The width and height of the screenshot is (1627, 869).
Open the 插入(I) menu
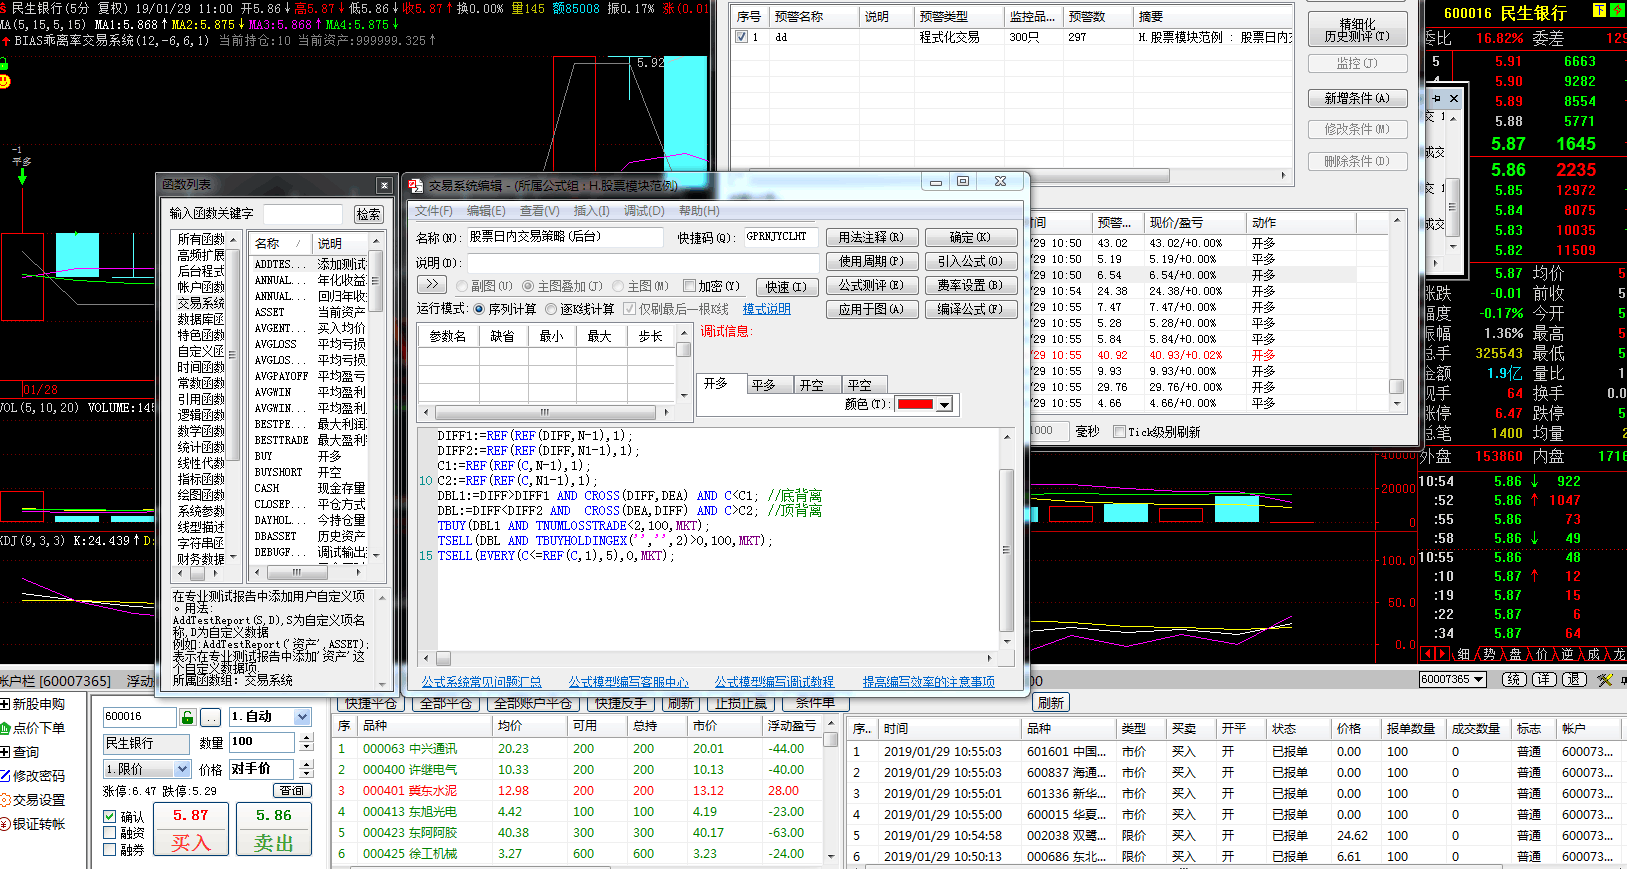(x=591, y=211)
